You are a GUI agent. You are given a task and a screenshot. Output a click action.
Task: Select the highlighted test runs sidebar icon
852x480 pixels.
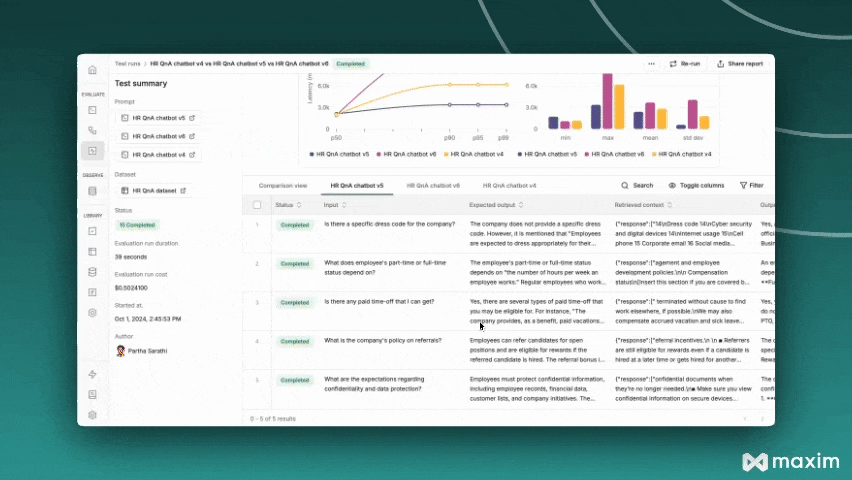[x=92, y=151]
